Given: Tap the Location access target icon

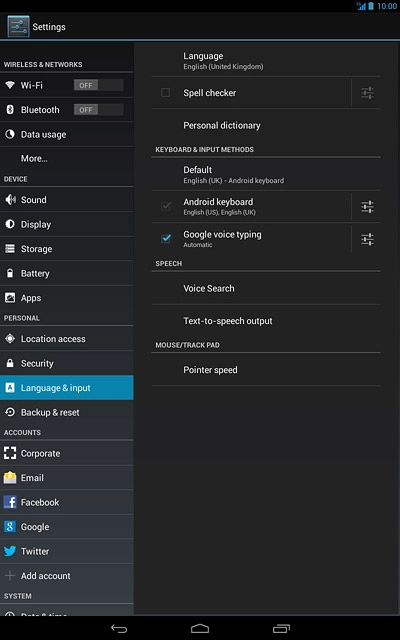Looking at the screenshot, I should pyautogui.click(x=10, y=338).
